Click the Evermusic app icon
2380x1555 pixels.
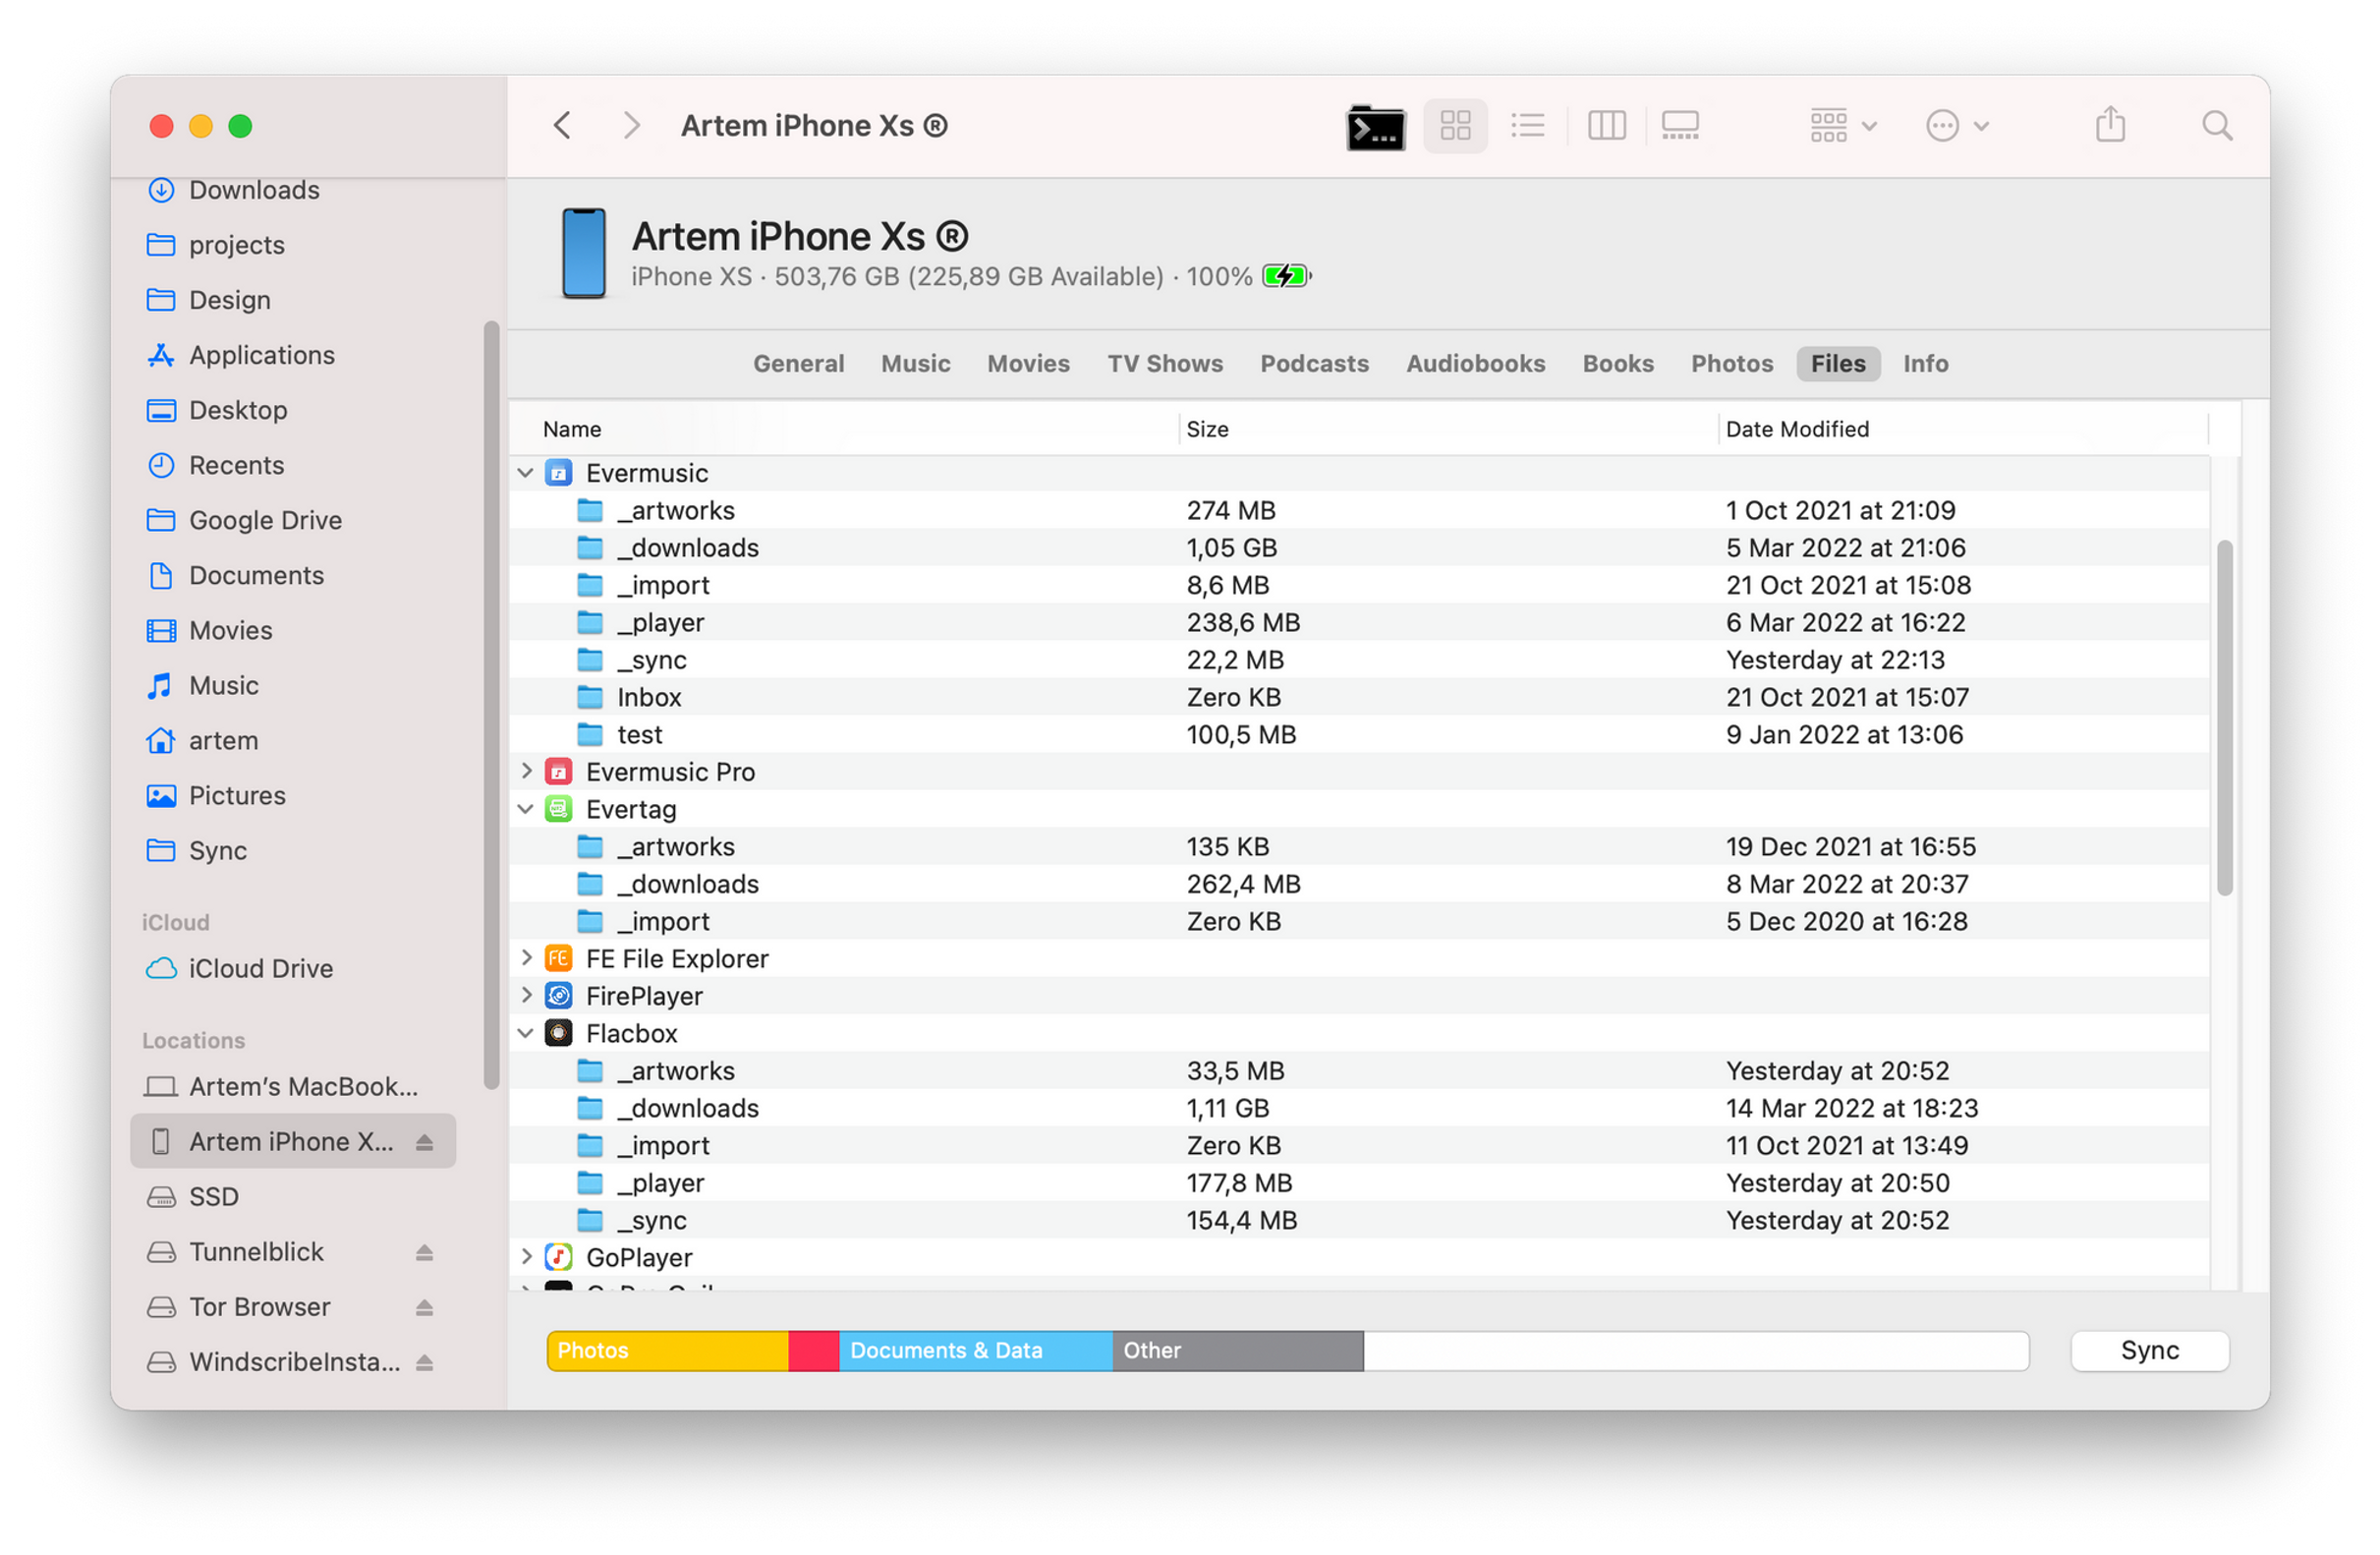[x=558, y=472]
